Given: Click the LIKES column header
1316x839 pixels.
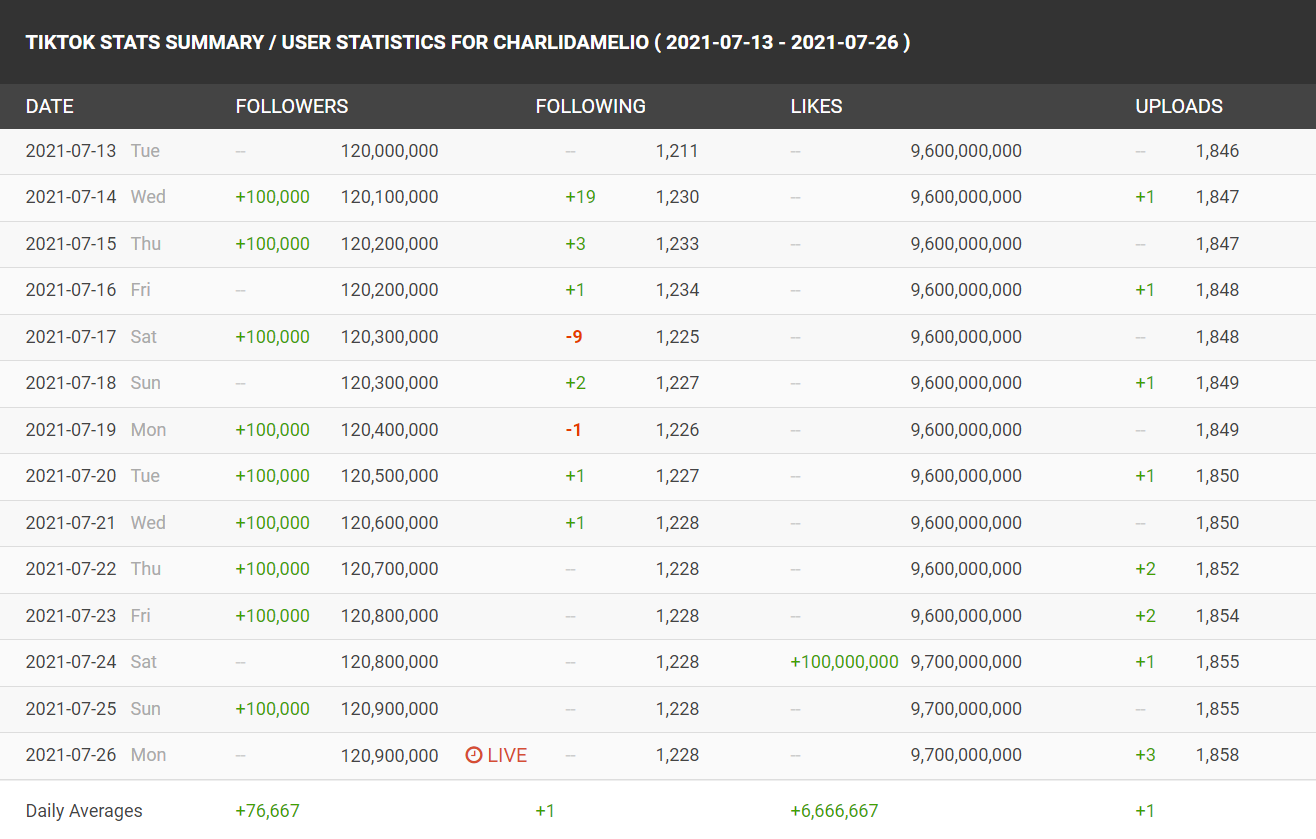Looking at the screenshot, I should point(816,106).
